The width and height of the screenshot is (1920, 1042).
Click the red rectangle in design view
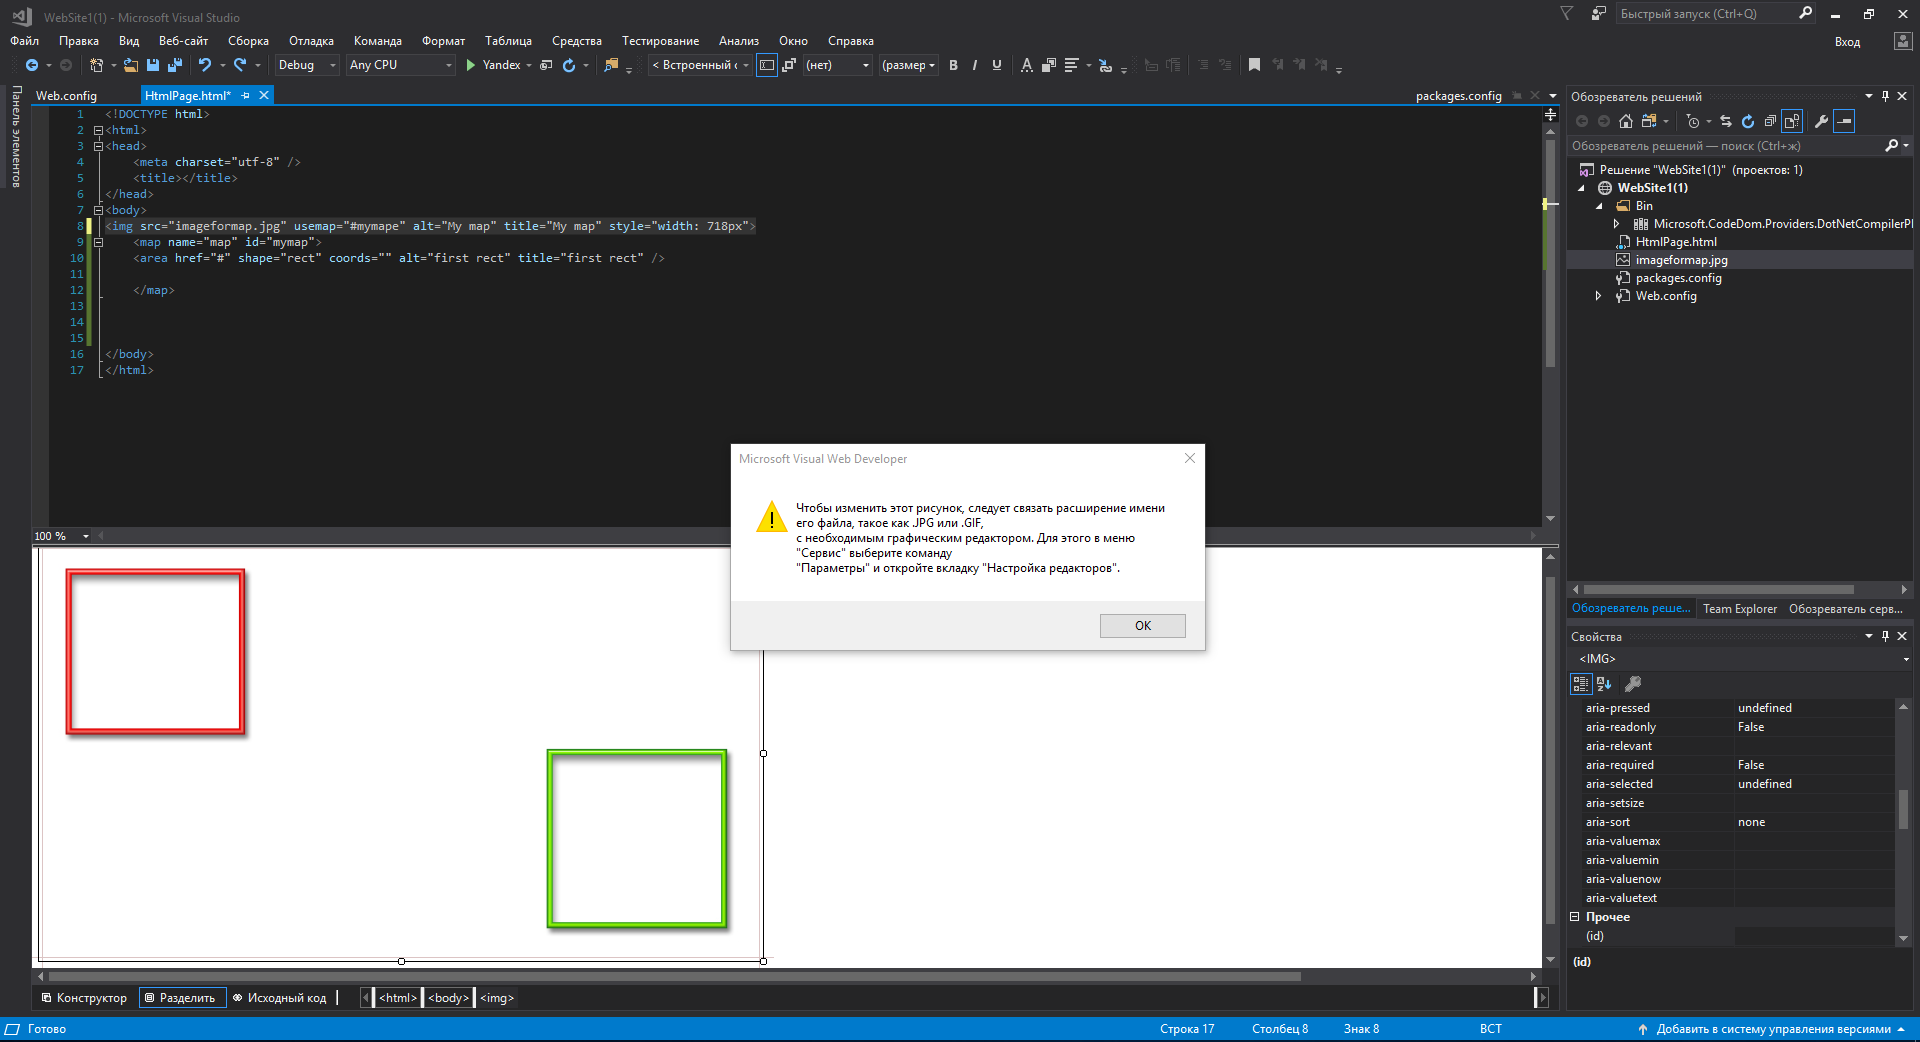point(156,651)
